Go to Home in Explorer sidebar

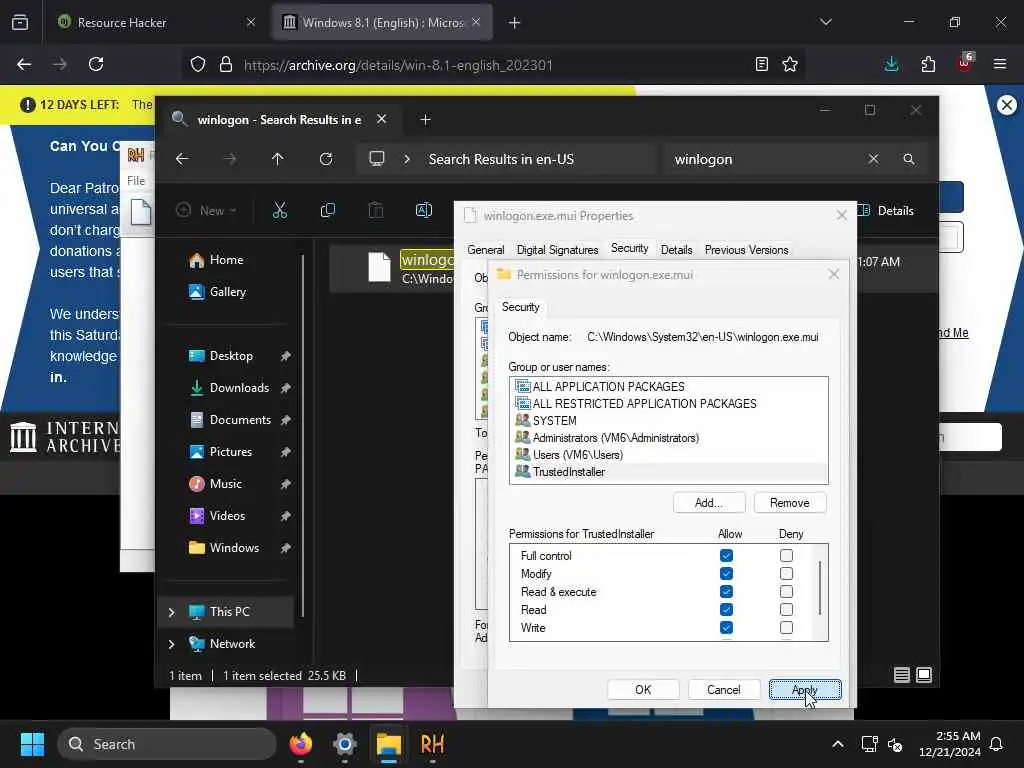click(227, 260)
